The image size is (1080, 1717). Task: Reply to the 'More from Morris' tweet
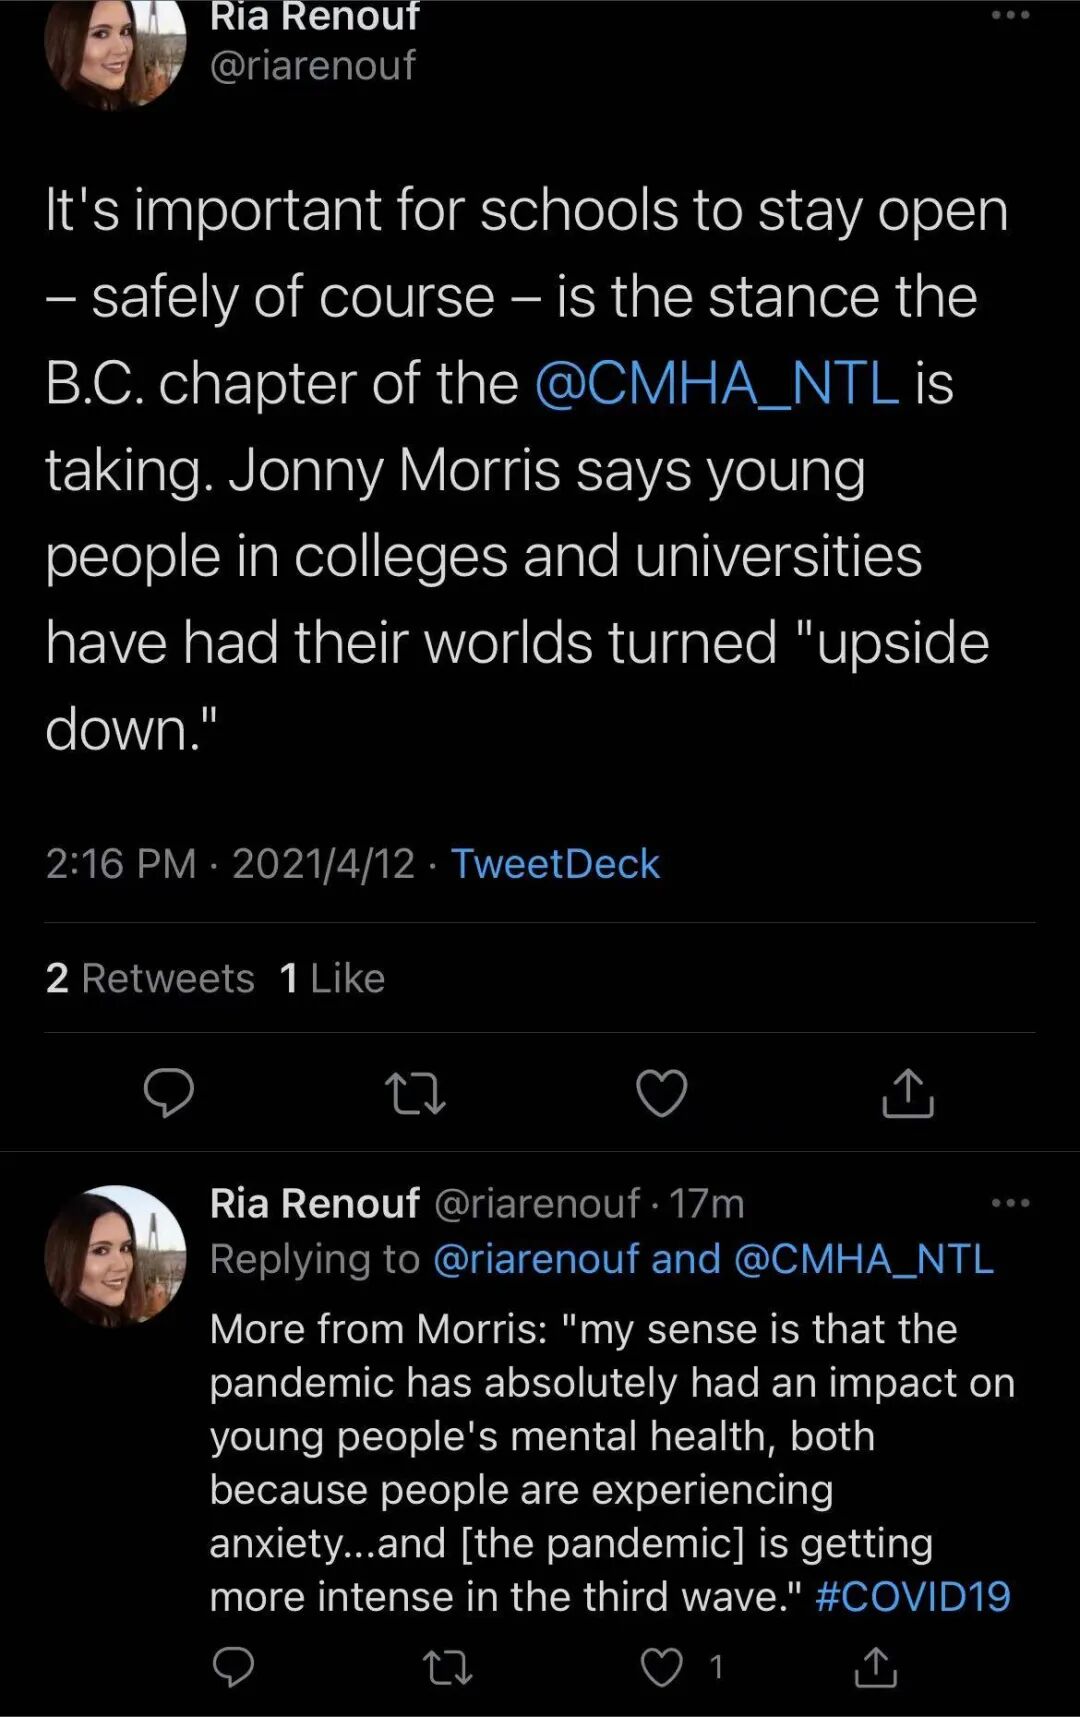click(x=234, y=1667)
